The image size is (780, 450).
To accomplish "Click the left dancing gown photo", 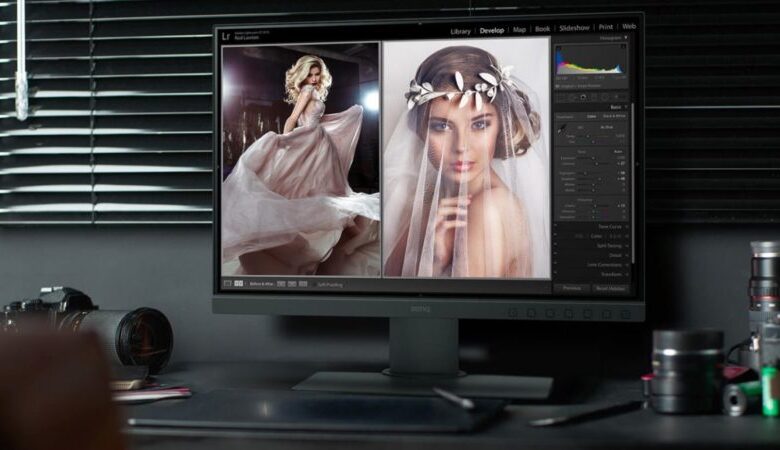I will tap(300, 160).
